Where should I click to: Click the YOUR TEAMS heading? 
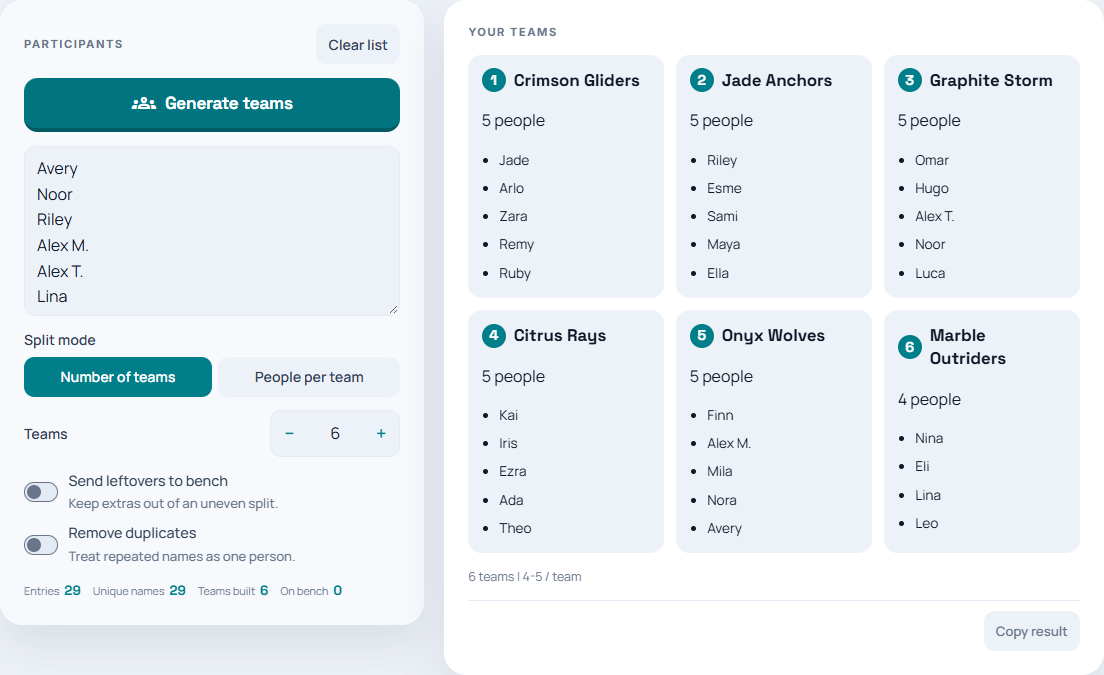[x=513, y=32]
